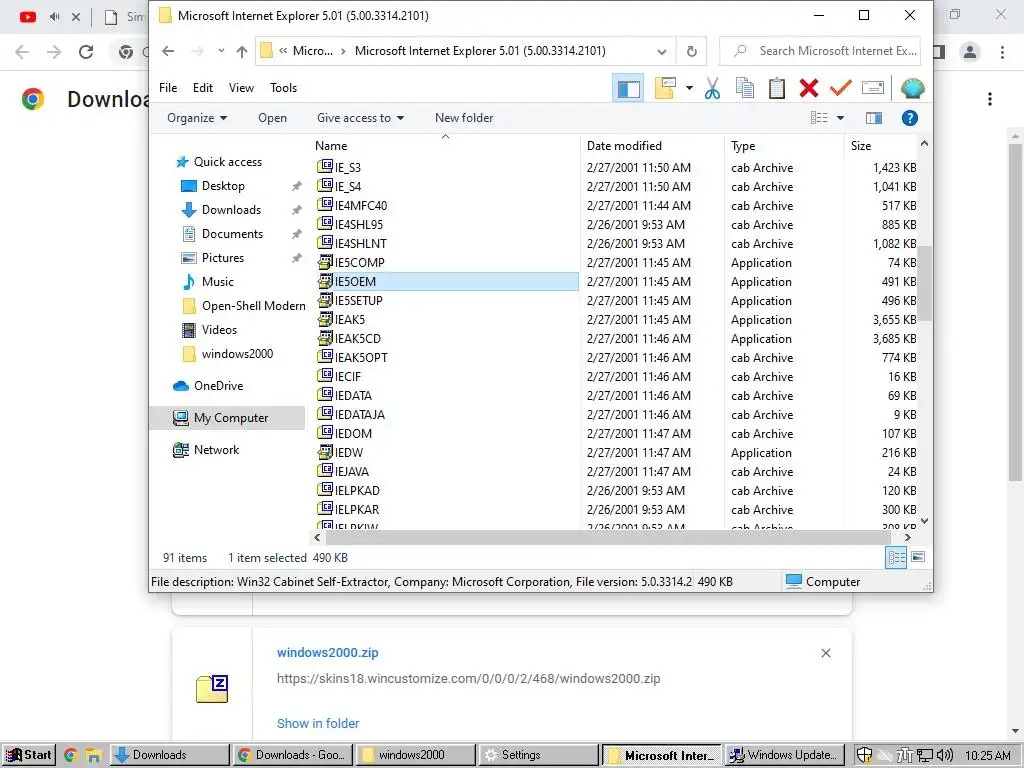Select OneDrive in navigation pane
Viewport: 1024px width, 768px height.
coord(218,386)
